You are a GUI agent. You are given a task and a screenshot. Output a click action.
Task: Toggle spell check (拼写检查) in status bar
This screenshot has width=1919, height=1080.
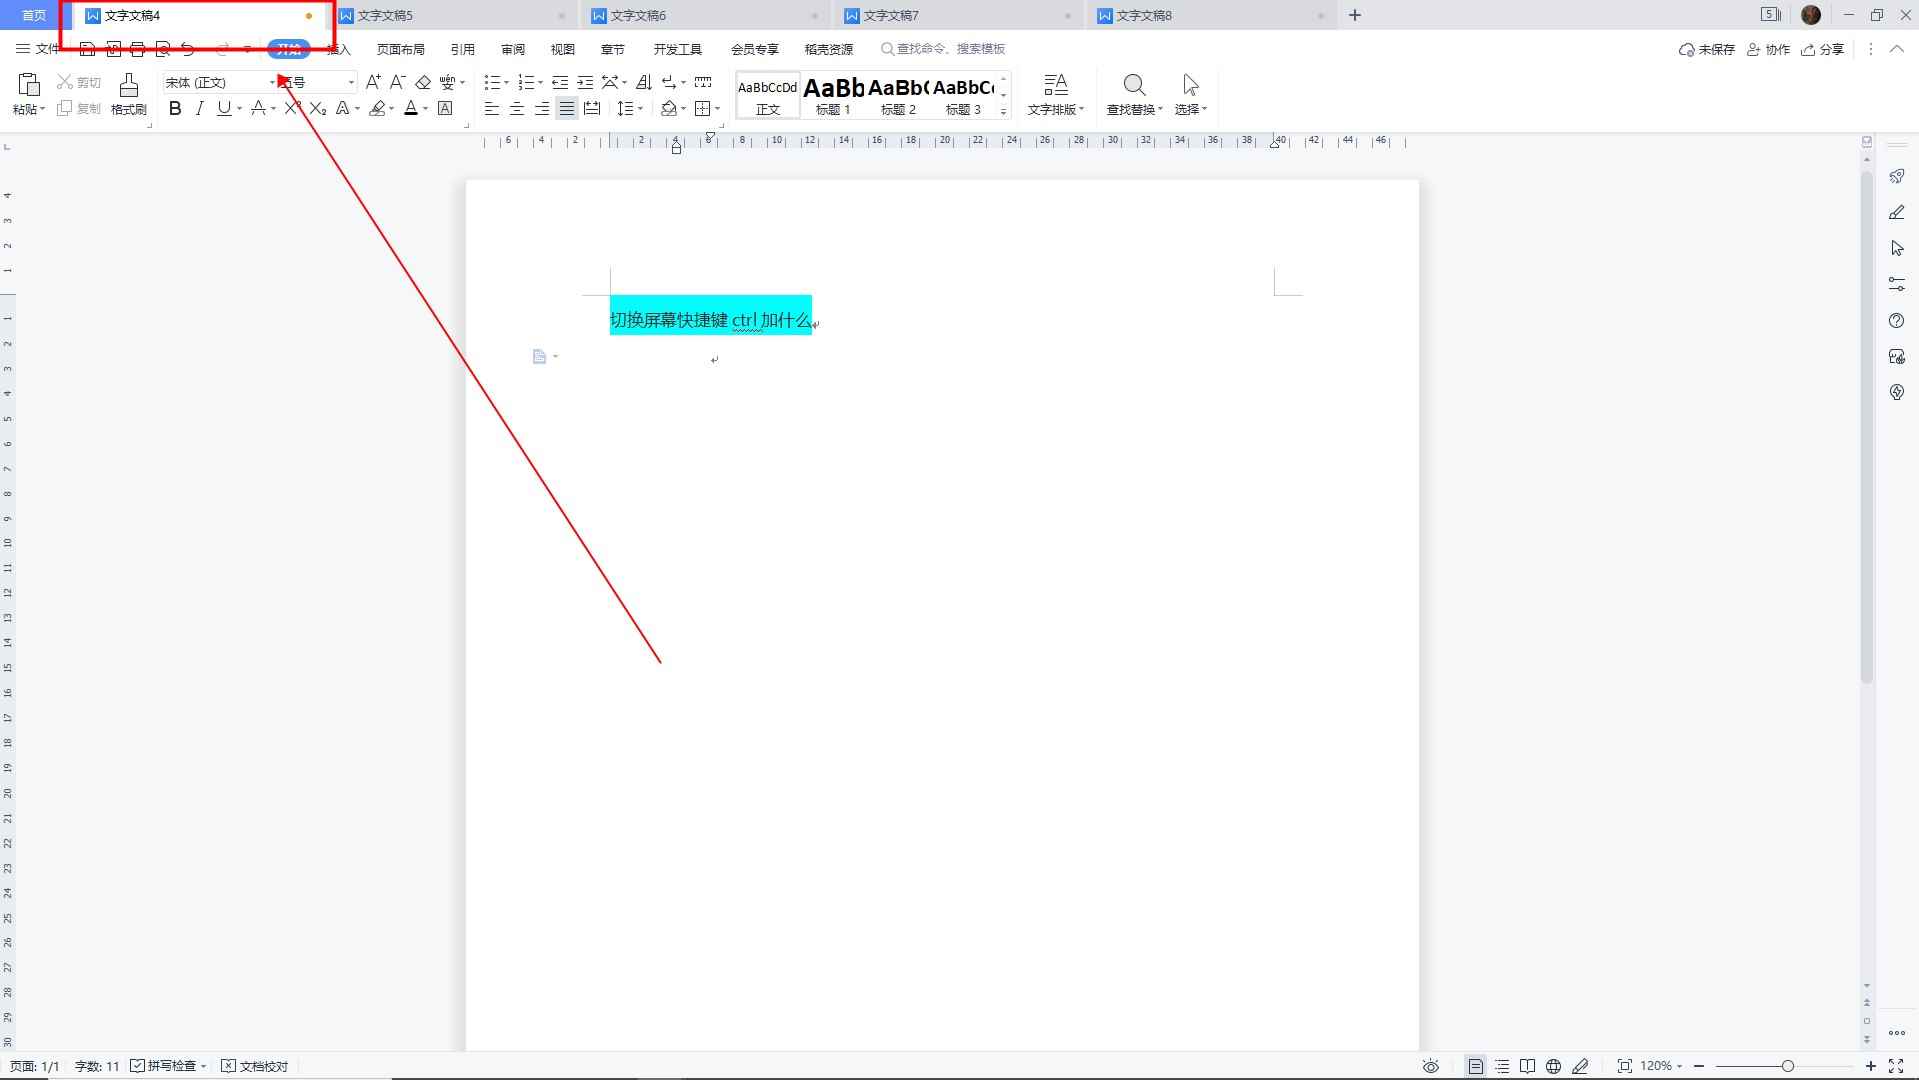167,1066
